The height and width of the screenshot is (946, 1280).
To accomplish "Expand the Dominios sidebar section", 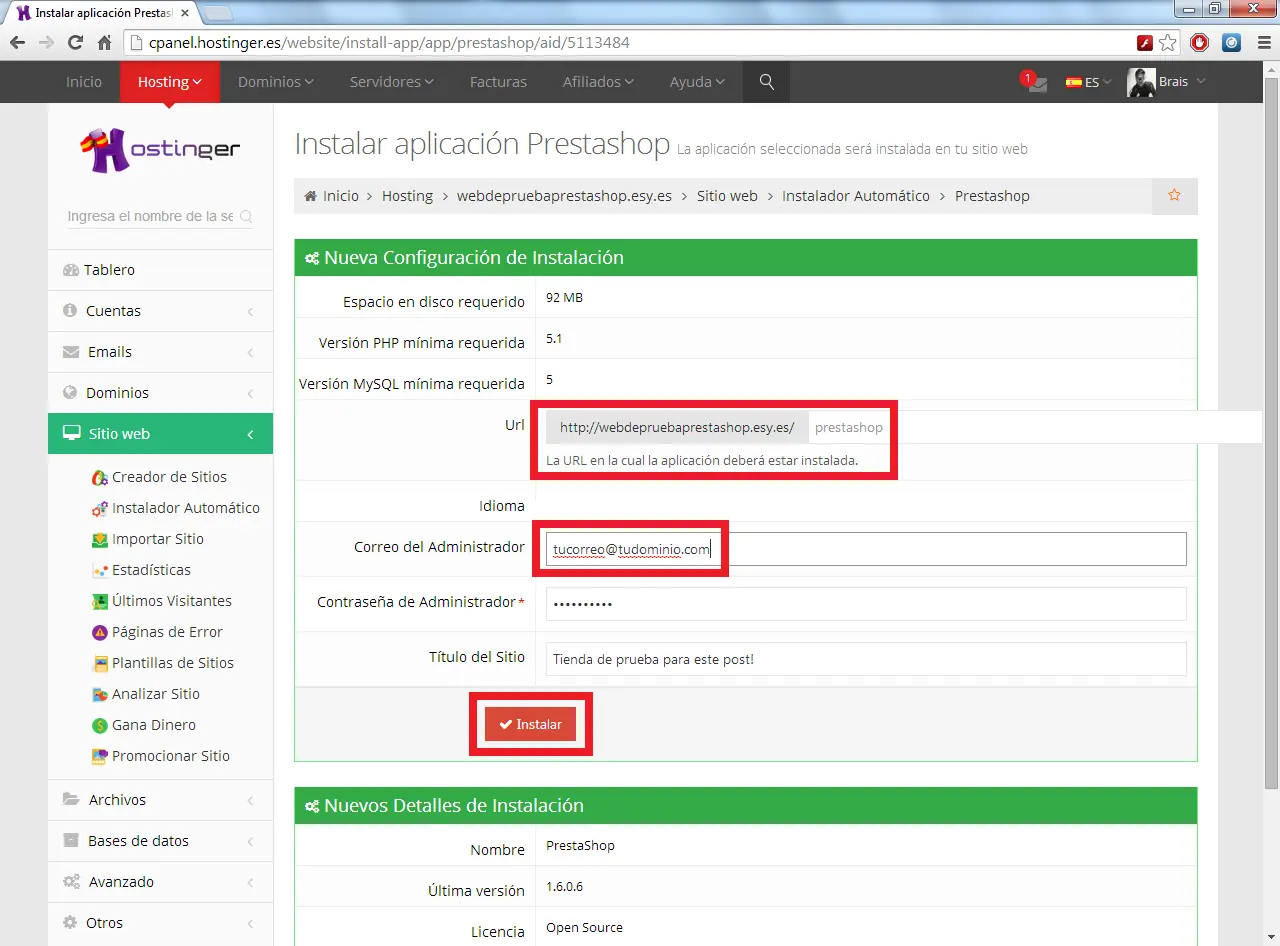I will click(160, 393).
